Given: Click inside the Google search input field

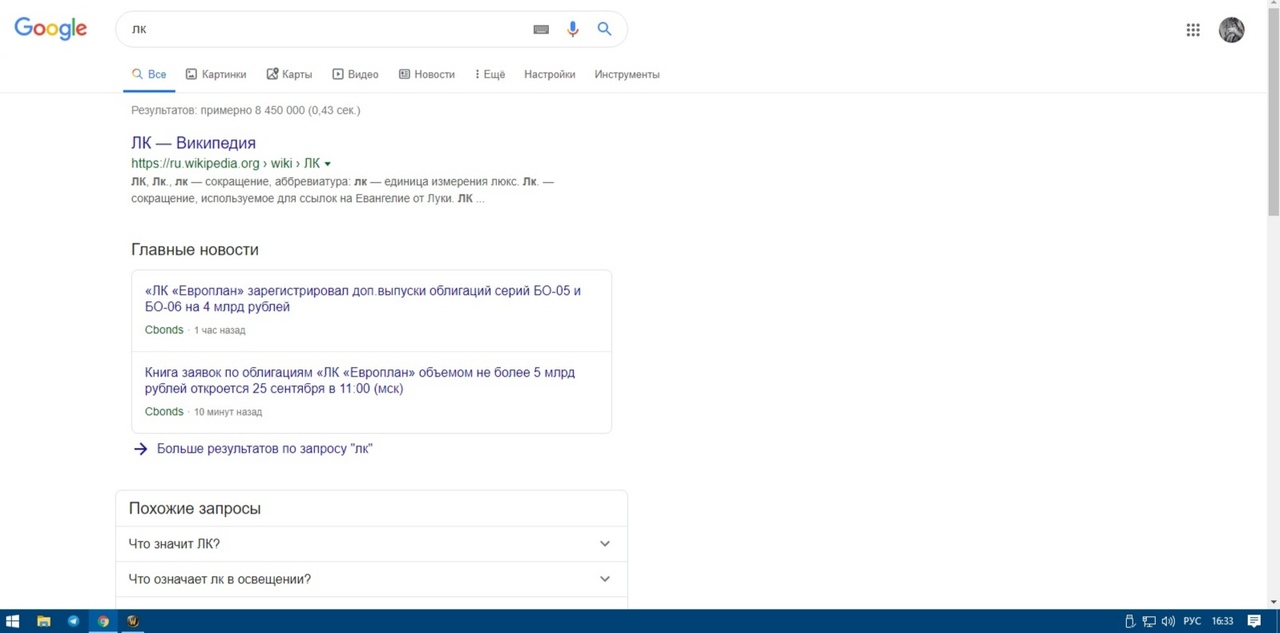Looking at the screenshot, I should click(x=330, y=29).
